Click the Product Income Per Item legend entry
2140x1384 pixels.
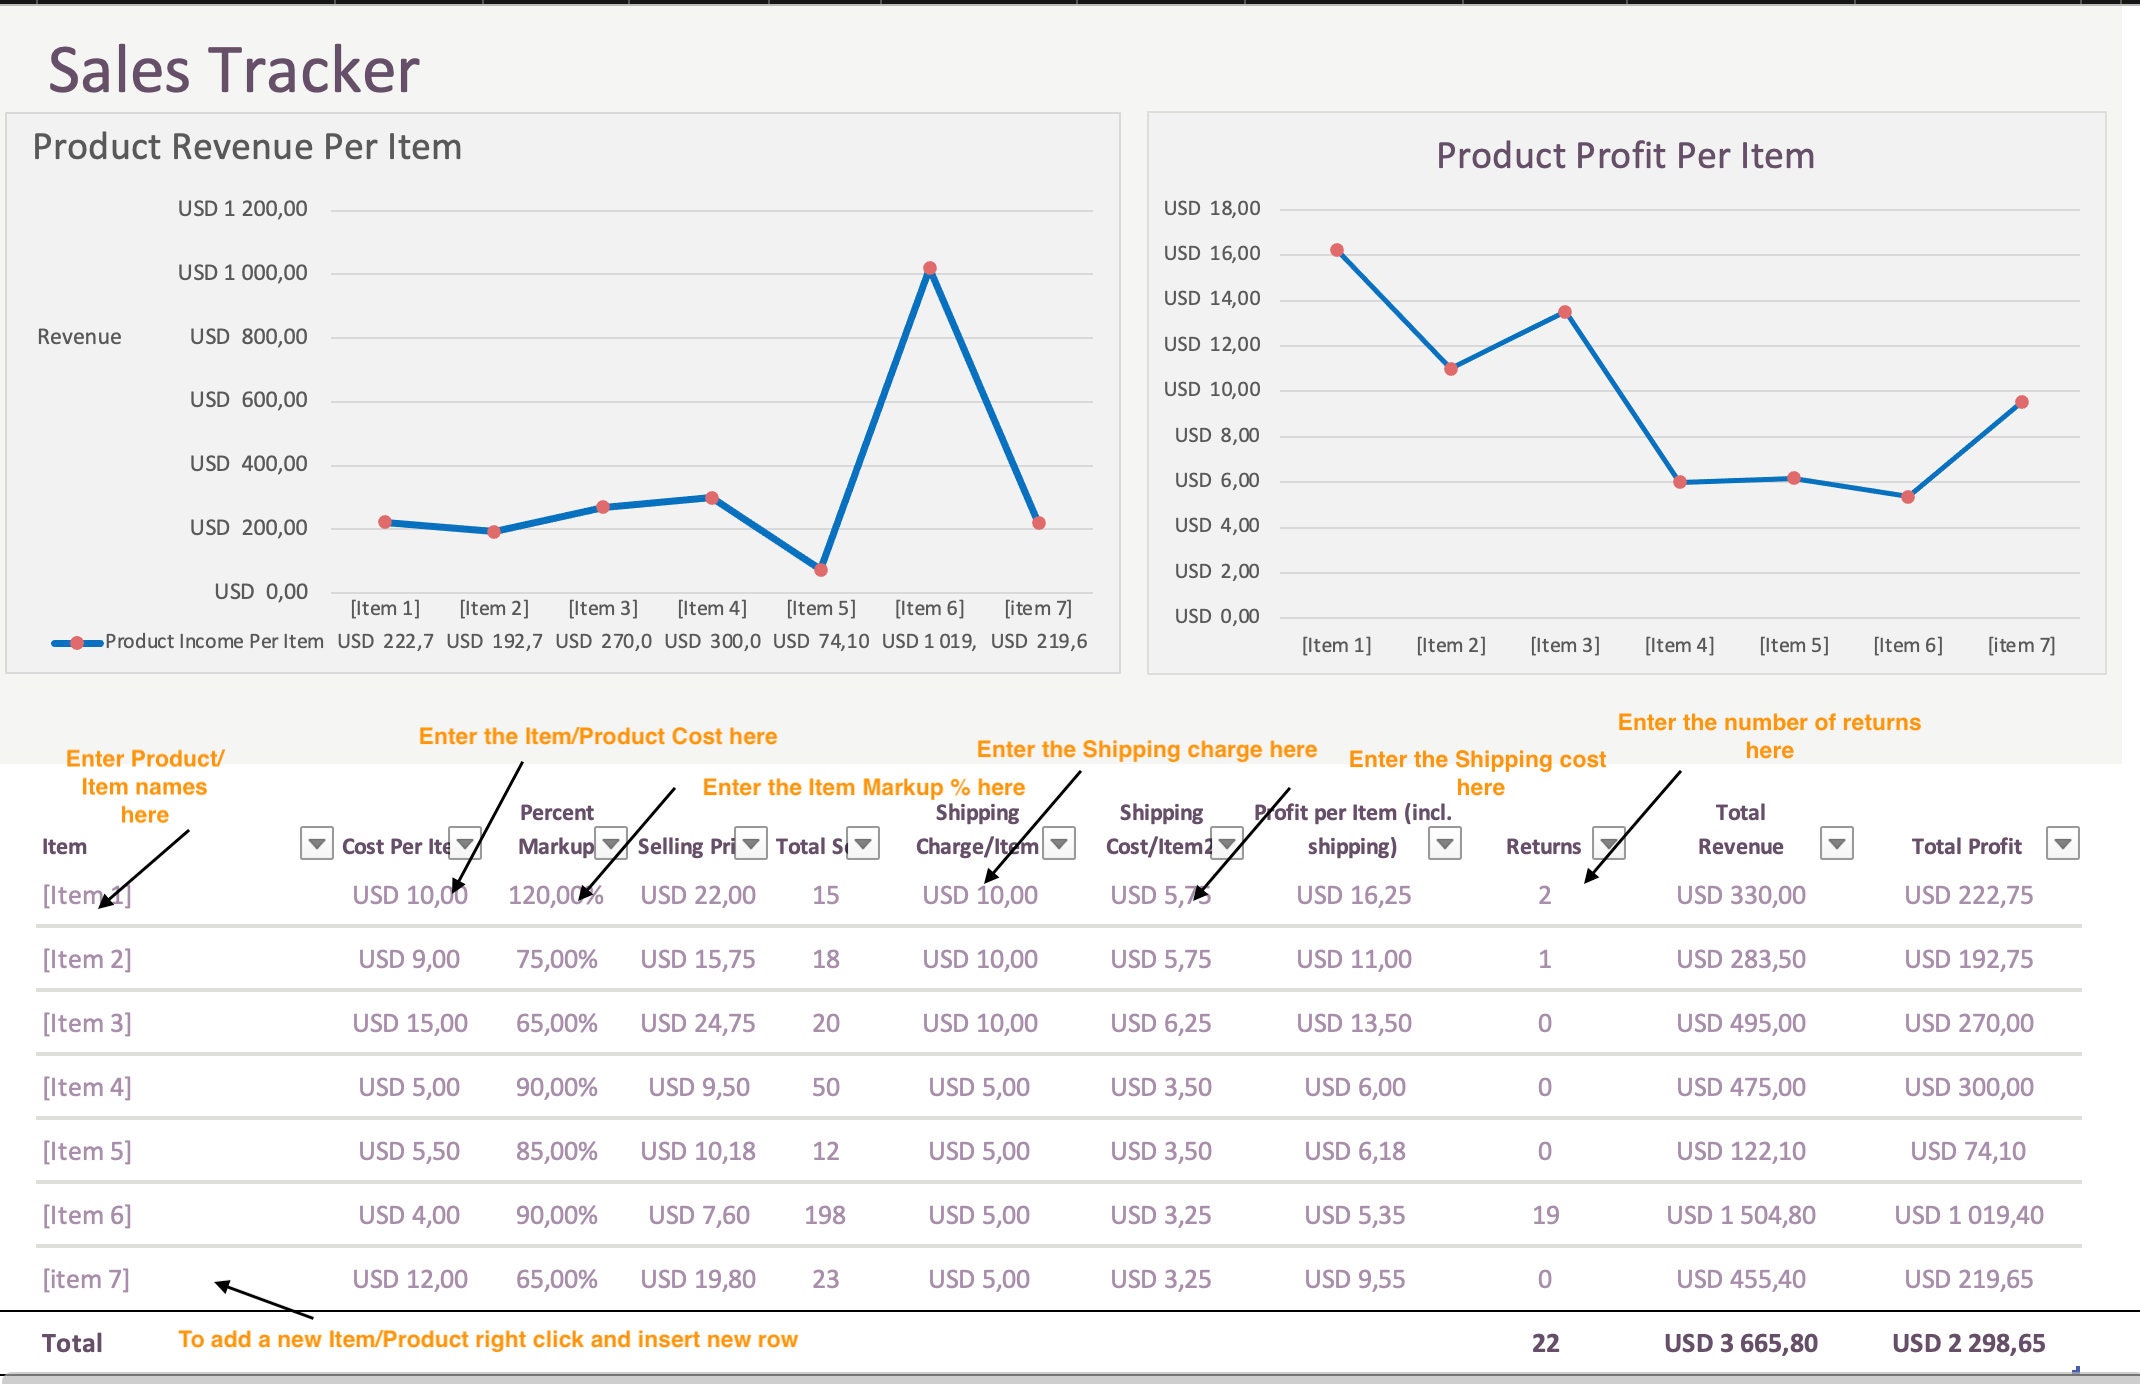[x=216, y=641]
